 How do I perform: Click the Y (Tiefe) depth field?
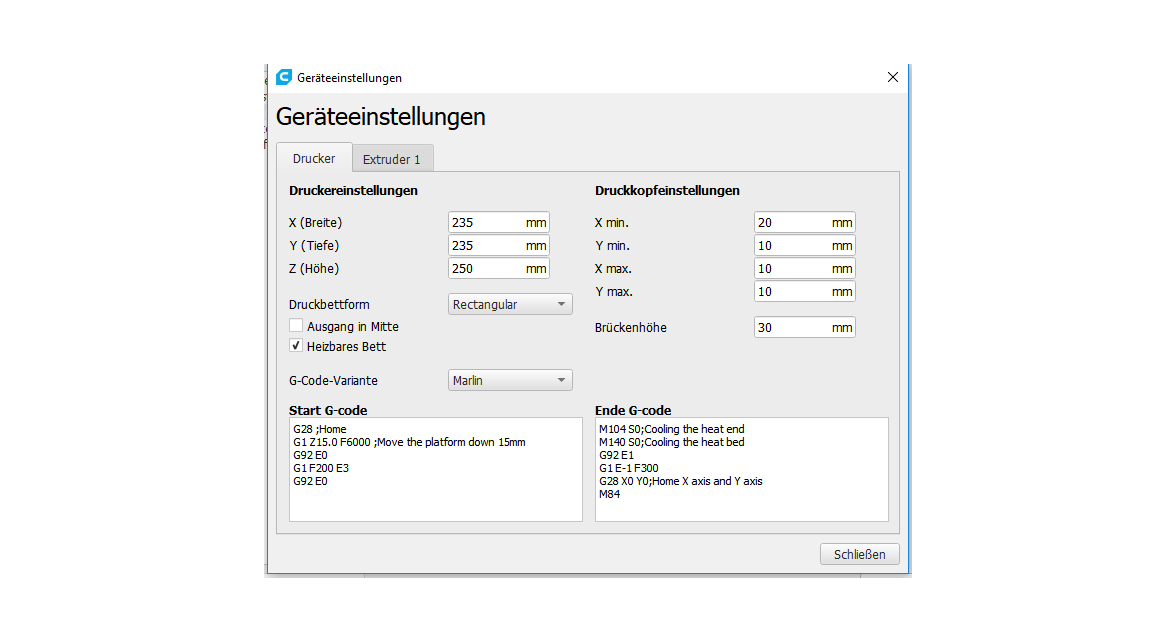[486, 246]
